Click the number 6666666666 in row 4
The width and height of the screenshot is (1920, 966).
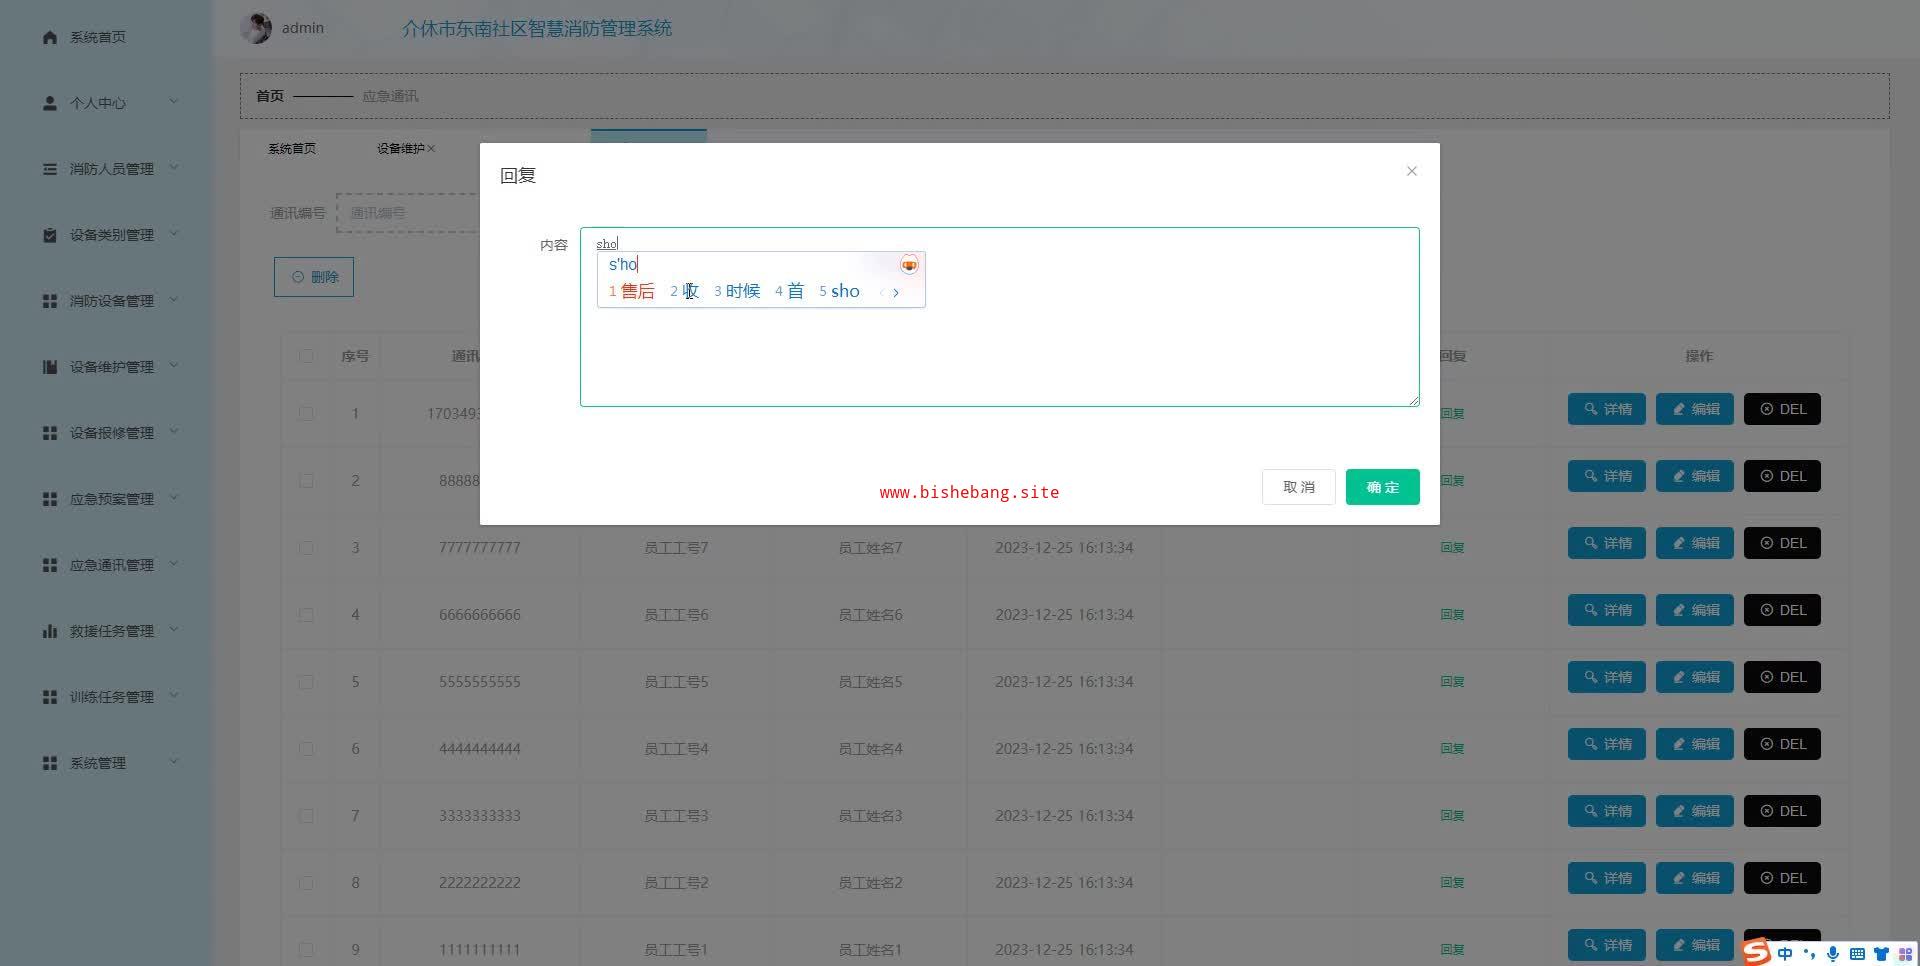480,615
